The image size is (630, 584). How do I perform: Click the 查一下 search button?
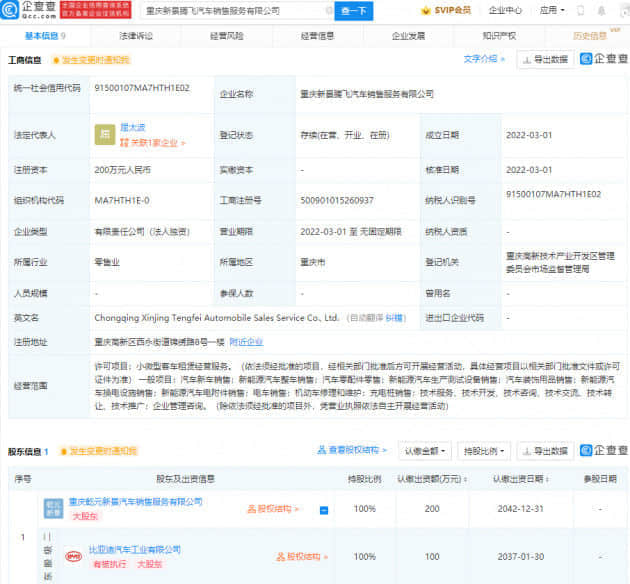354,11
